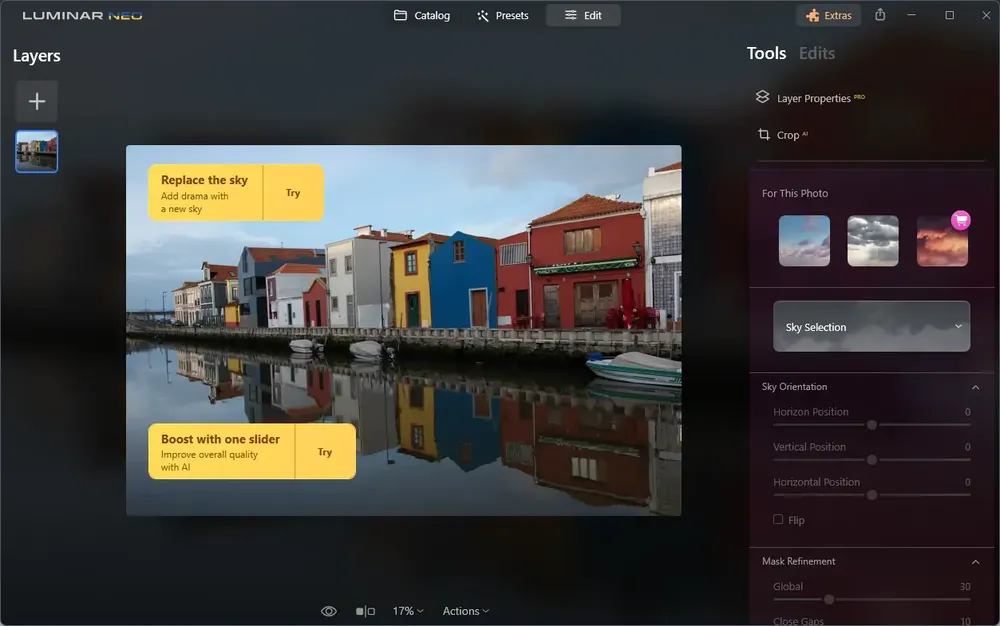The height and width of the screenshot is (626, 1000).
Task: Collapse the Sky Orientation section
Action: 975,387
